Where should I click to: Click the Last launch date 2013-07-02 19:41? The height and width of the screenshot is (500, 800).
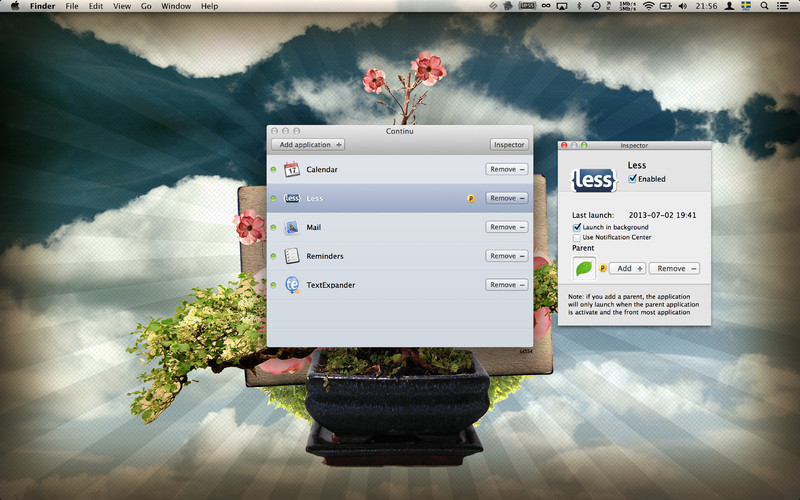coord(662,215)
